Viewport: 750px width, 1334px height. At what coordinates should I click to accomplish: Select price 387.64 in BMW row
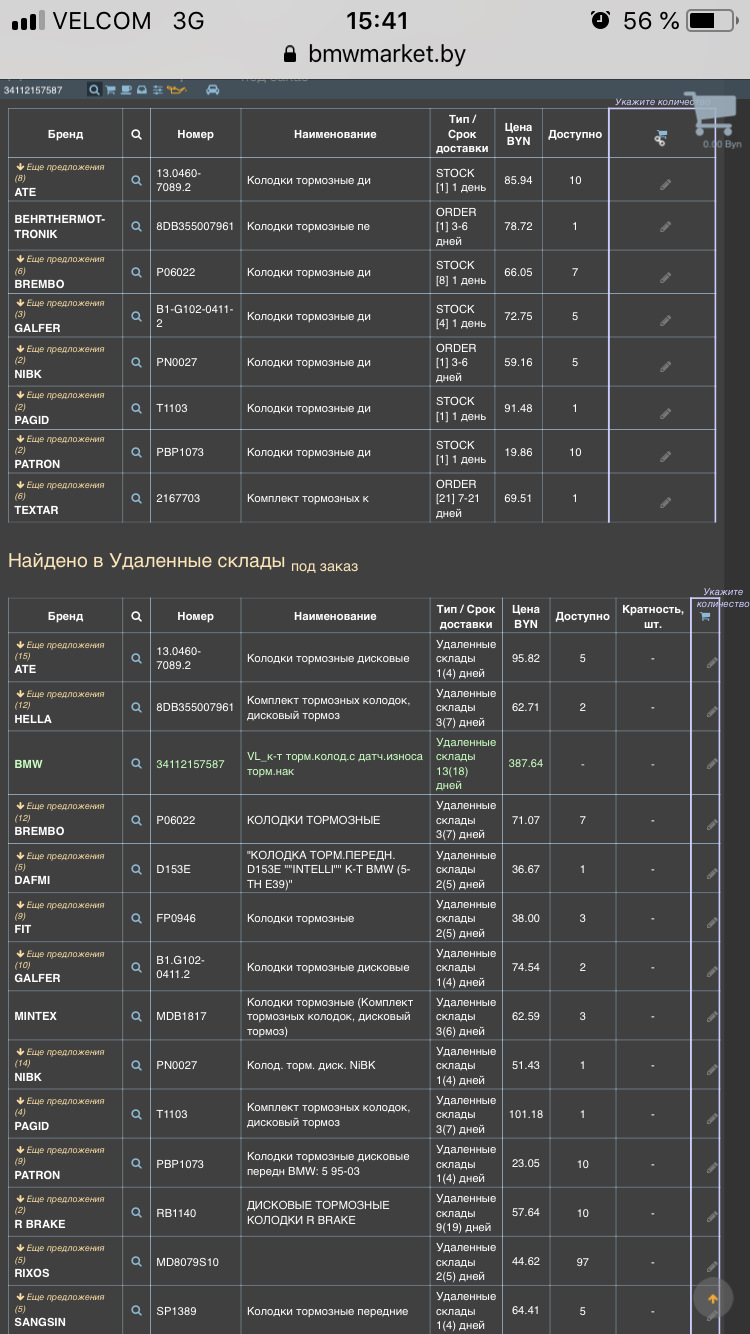(x=525, y=764)
